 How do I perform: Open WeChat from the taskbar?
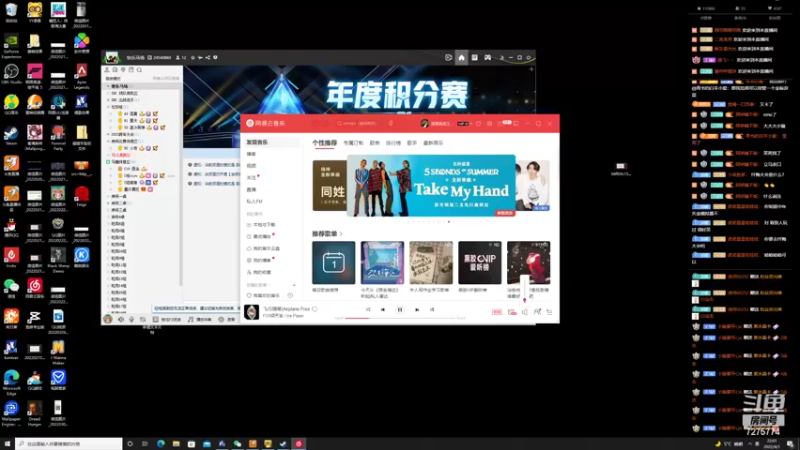pyautogui.click(x=237, y=444)
